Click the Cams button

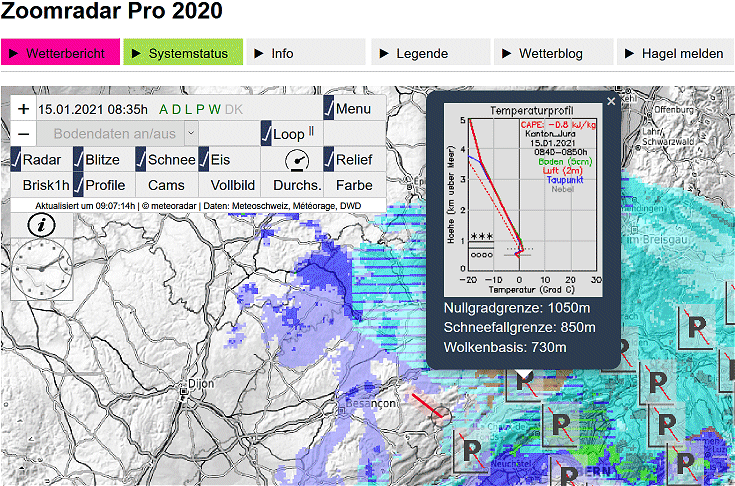tap(166, 185)
